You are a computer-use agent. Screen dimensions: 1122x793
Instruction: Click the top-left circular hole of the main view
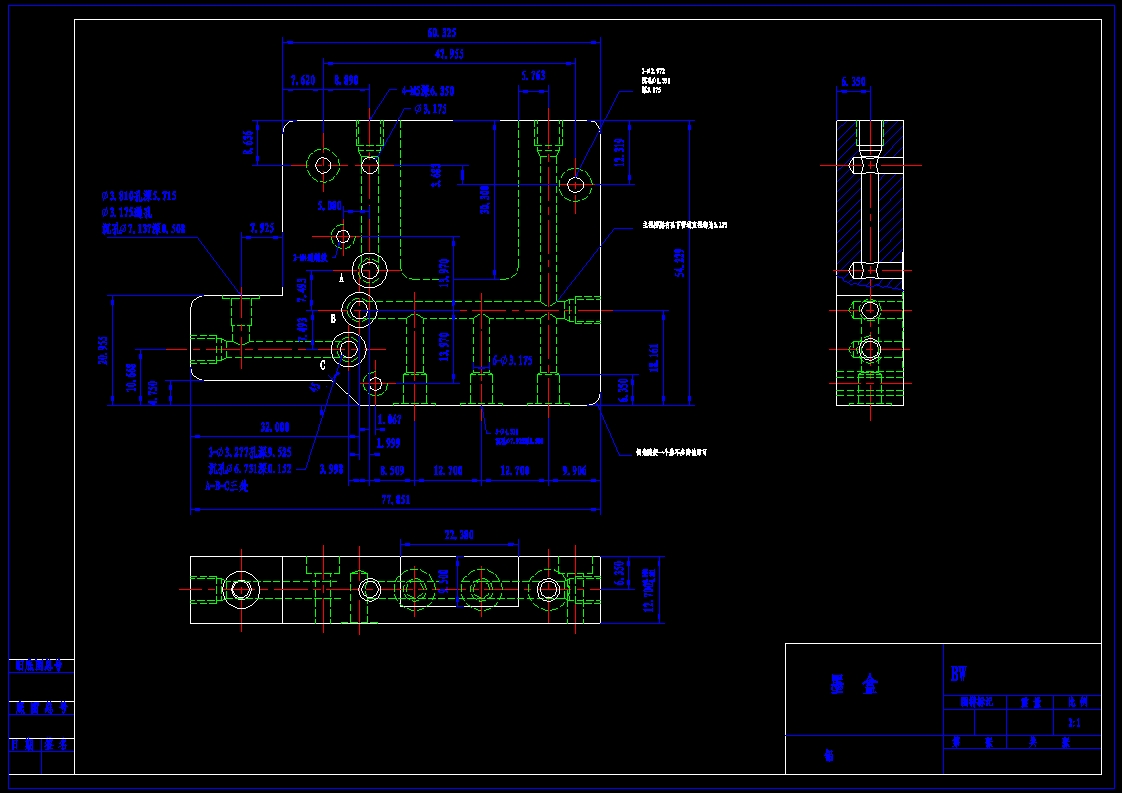(x=324, y=163)
